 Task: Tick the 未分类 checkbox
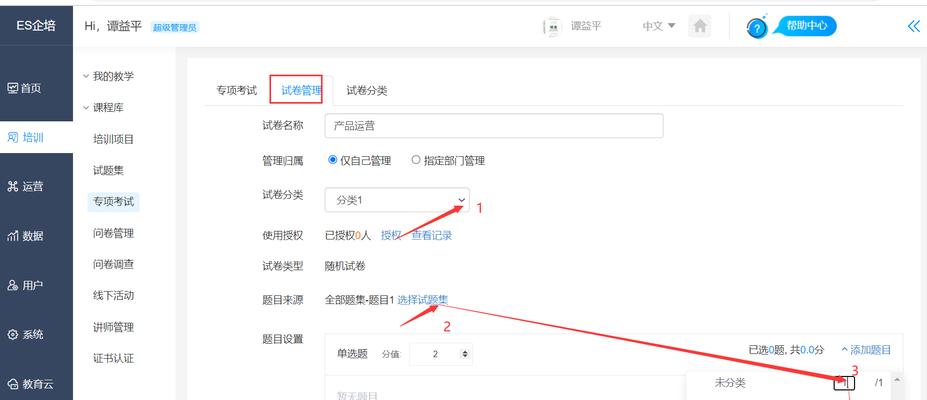coord(845,383)
